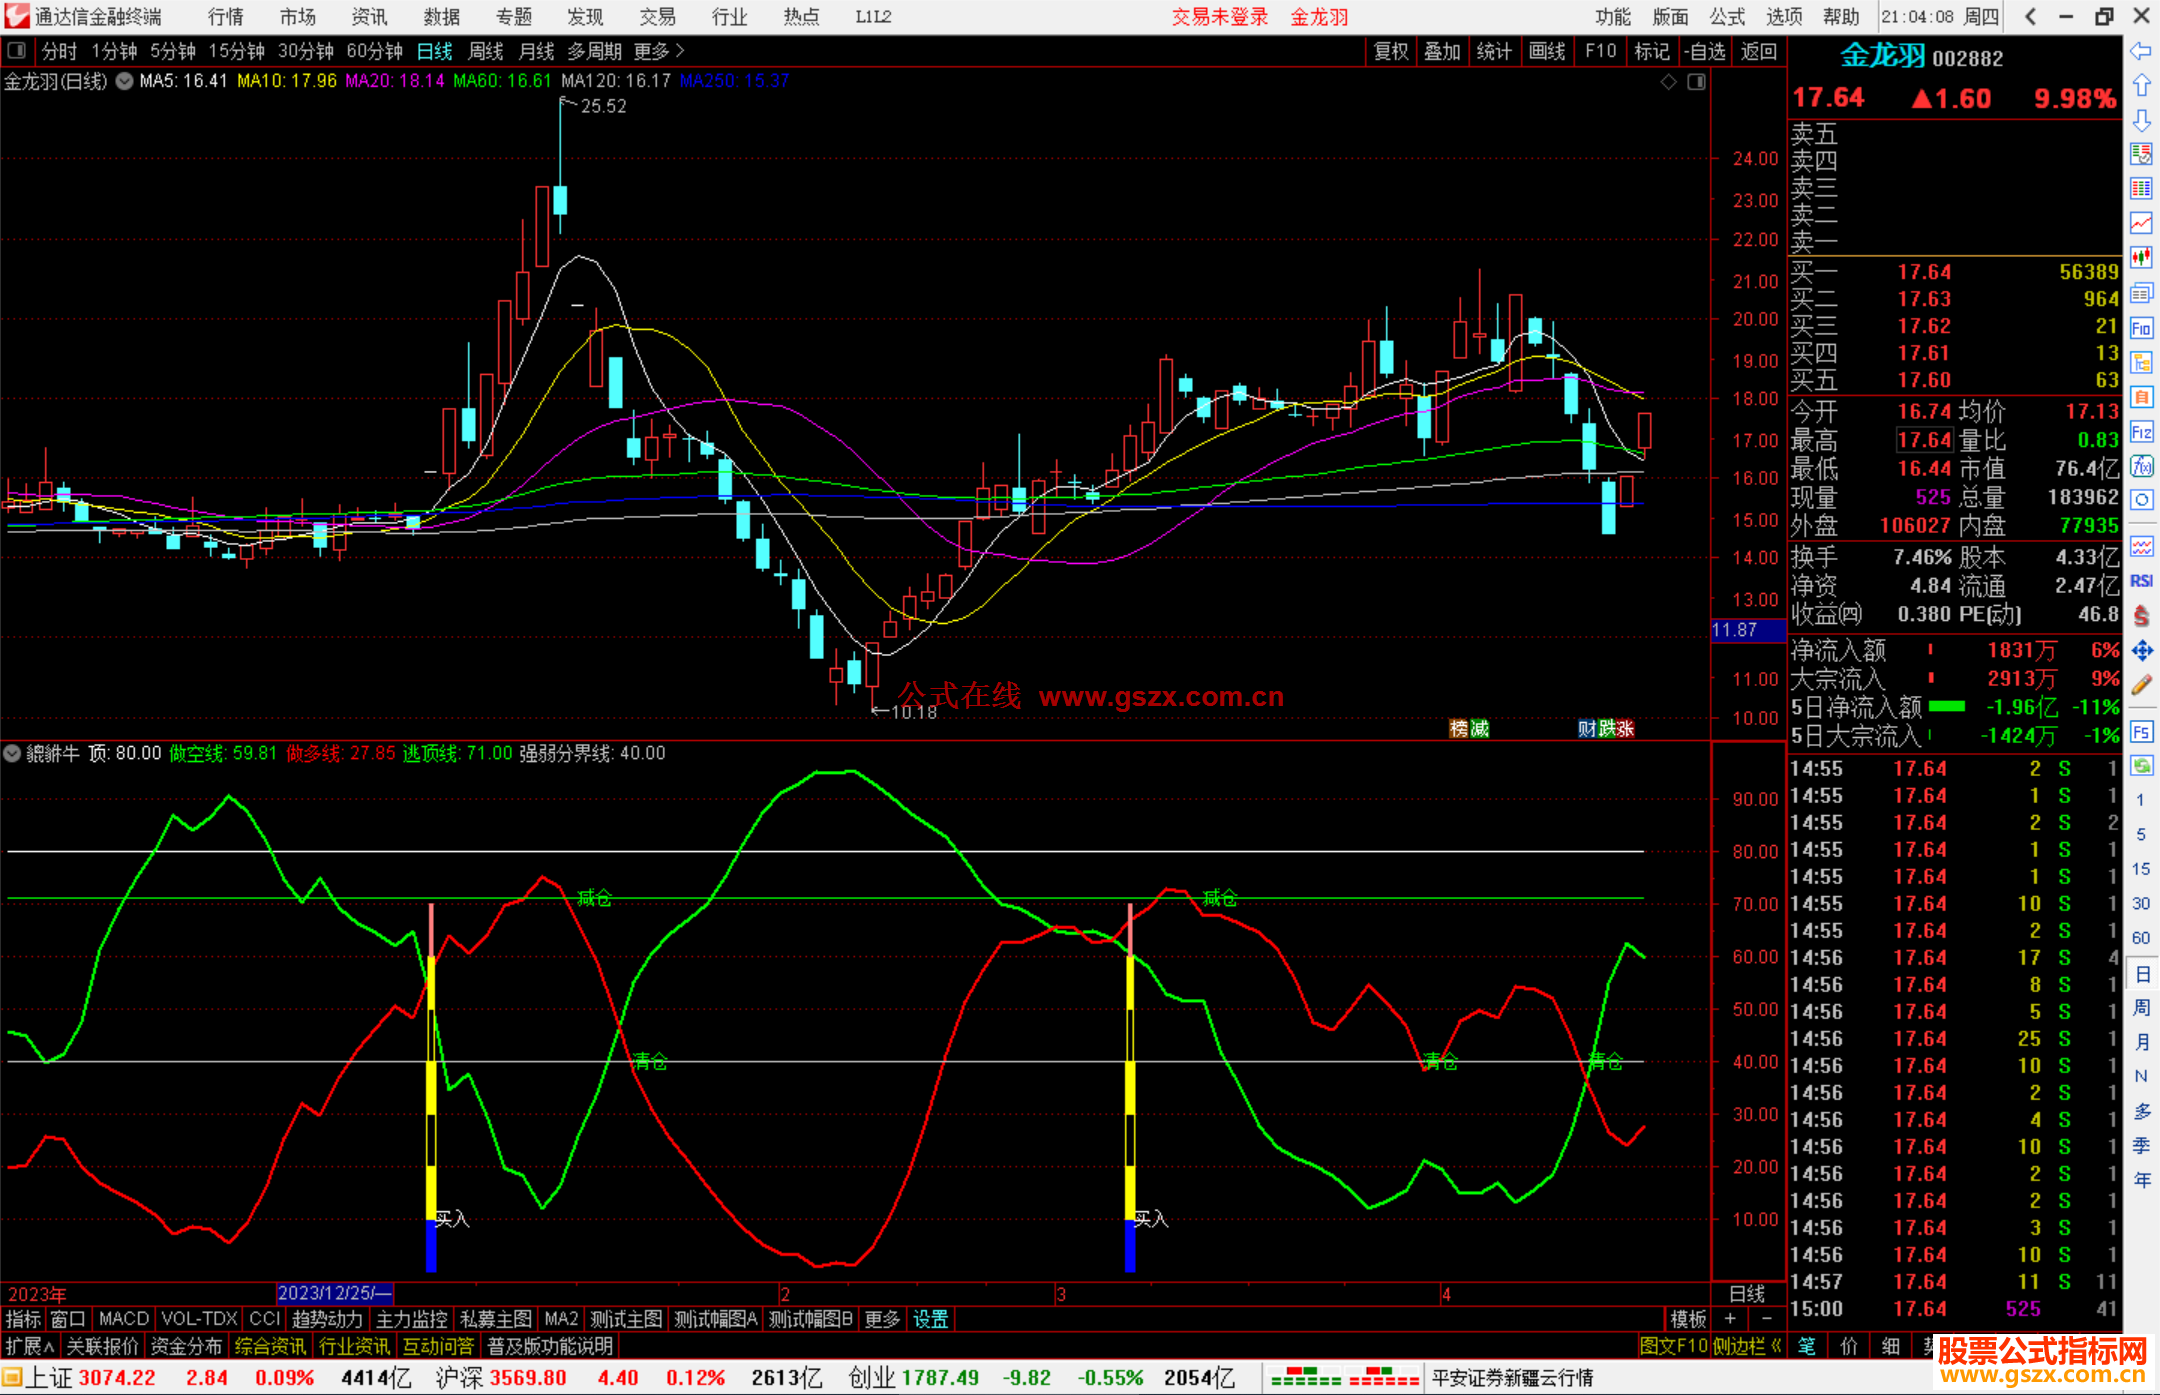Click the four-way move arrows icon
The image size is (2160, 1395).
[2141, 651]
